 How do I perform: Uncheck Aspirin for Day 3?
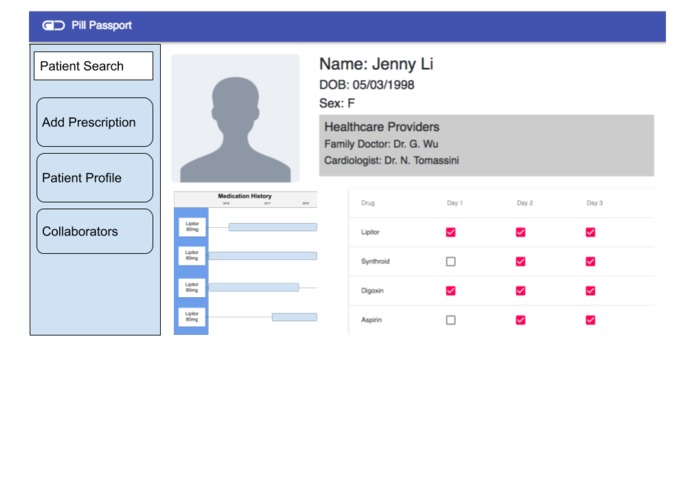click(590, 320)
